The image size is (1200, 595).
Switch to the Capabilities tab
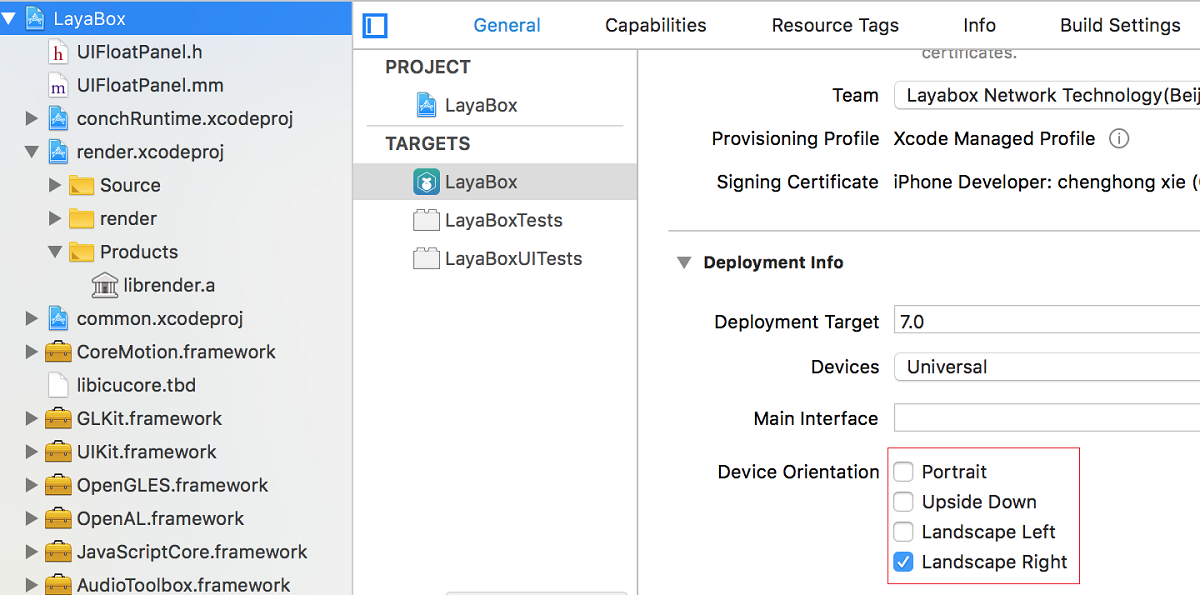click(x=656, y=26)
